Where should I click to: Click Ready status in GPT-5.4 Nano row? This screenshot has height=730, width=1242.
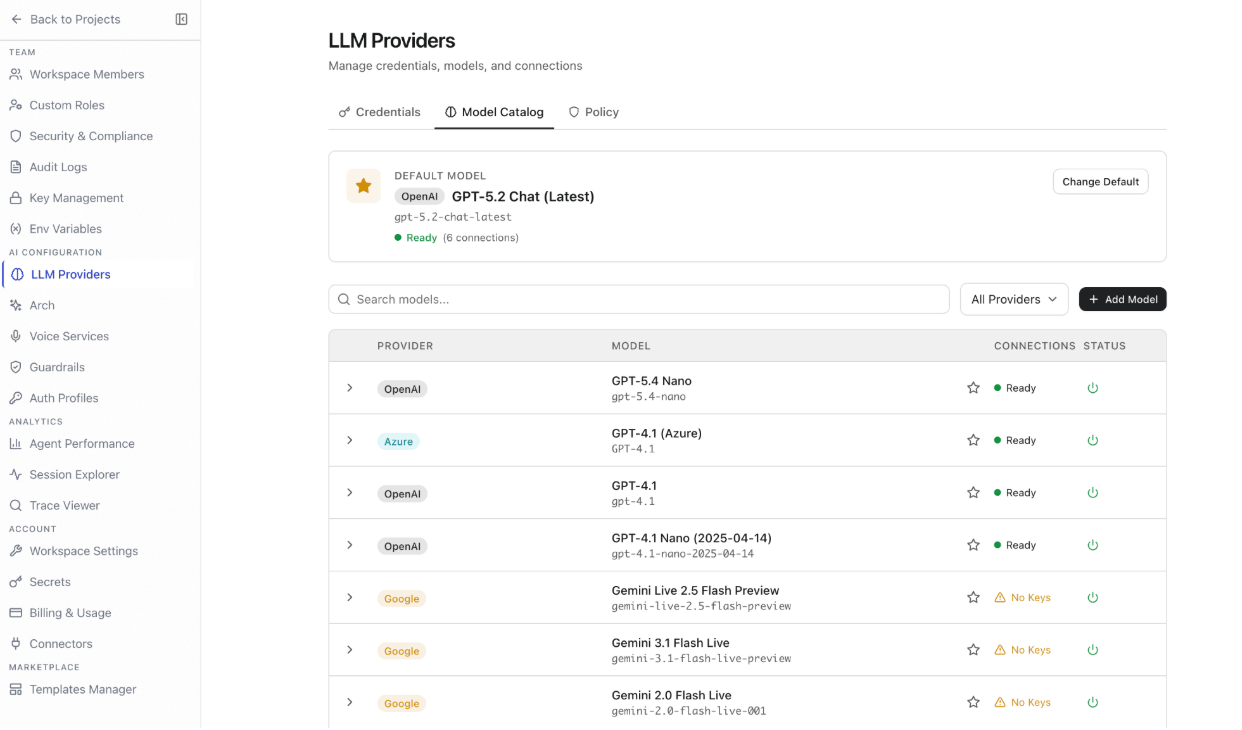(1015, 388)
